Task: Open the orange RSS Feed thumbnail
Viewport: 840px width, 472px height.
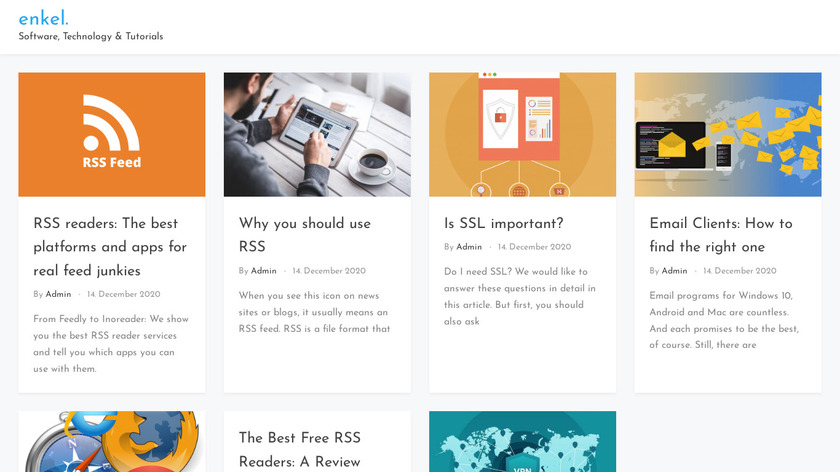Action: (x=112, y=134)
